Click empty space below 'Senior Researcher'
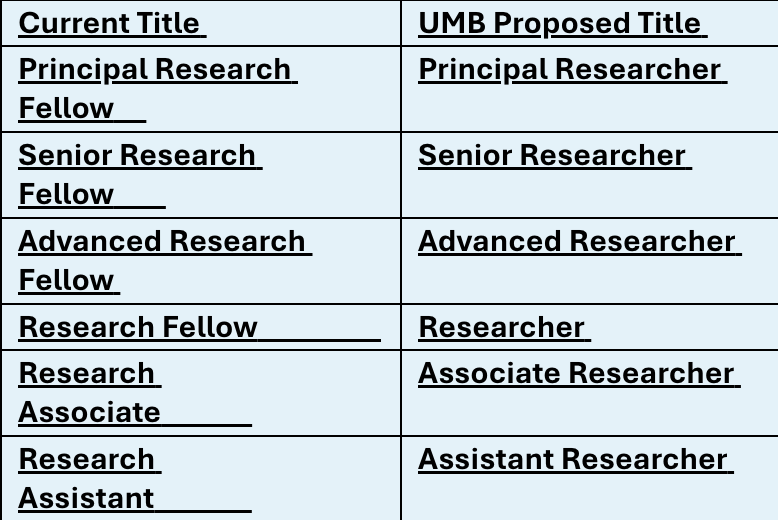 [589, 195]
